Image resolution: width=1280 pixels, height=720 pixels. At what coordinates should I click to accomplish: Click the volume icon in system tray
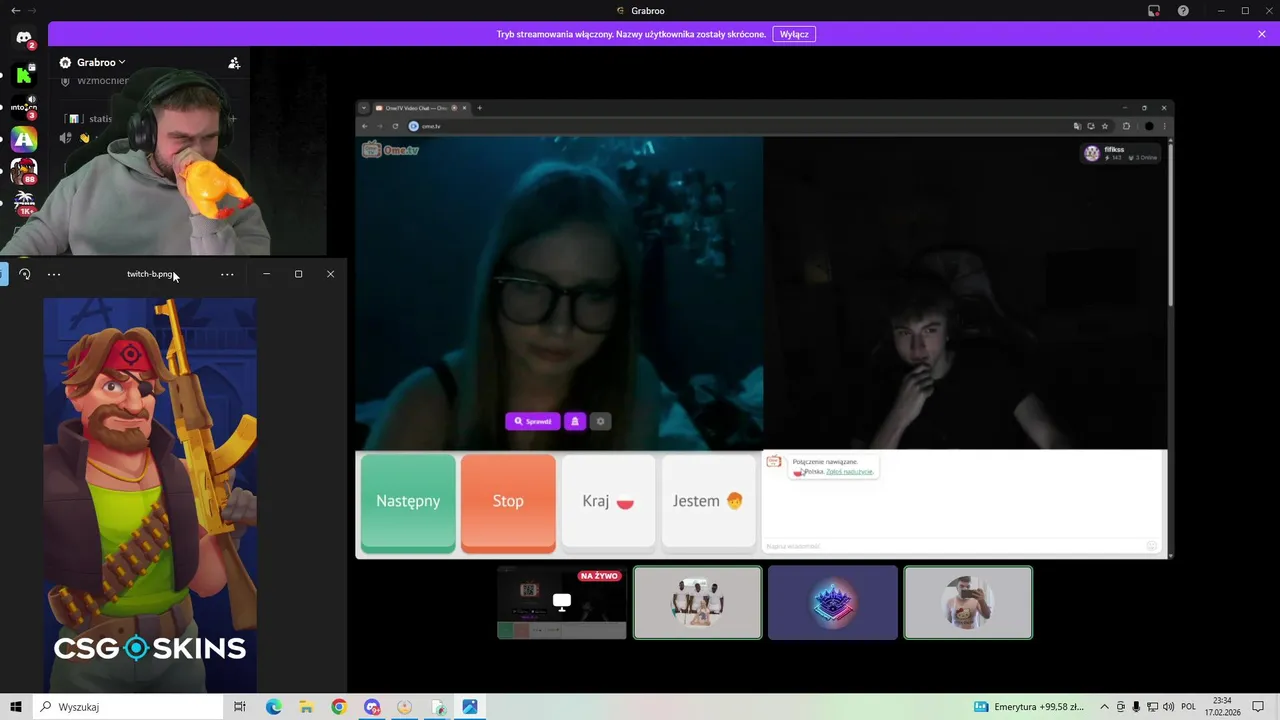(1168, 707)
